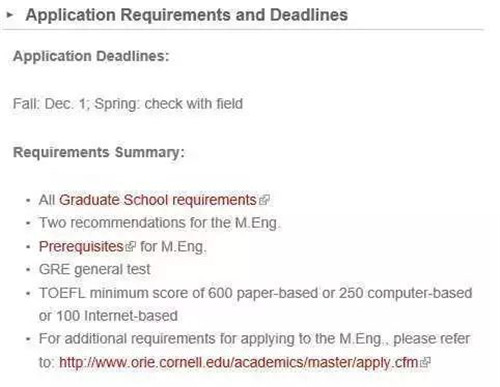Click the TOEFL minimum score line
This screenshot has width=500, height=387.
tap(256, 293)
